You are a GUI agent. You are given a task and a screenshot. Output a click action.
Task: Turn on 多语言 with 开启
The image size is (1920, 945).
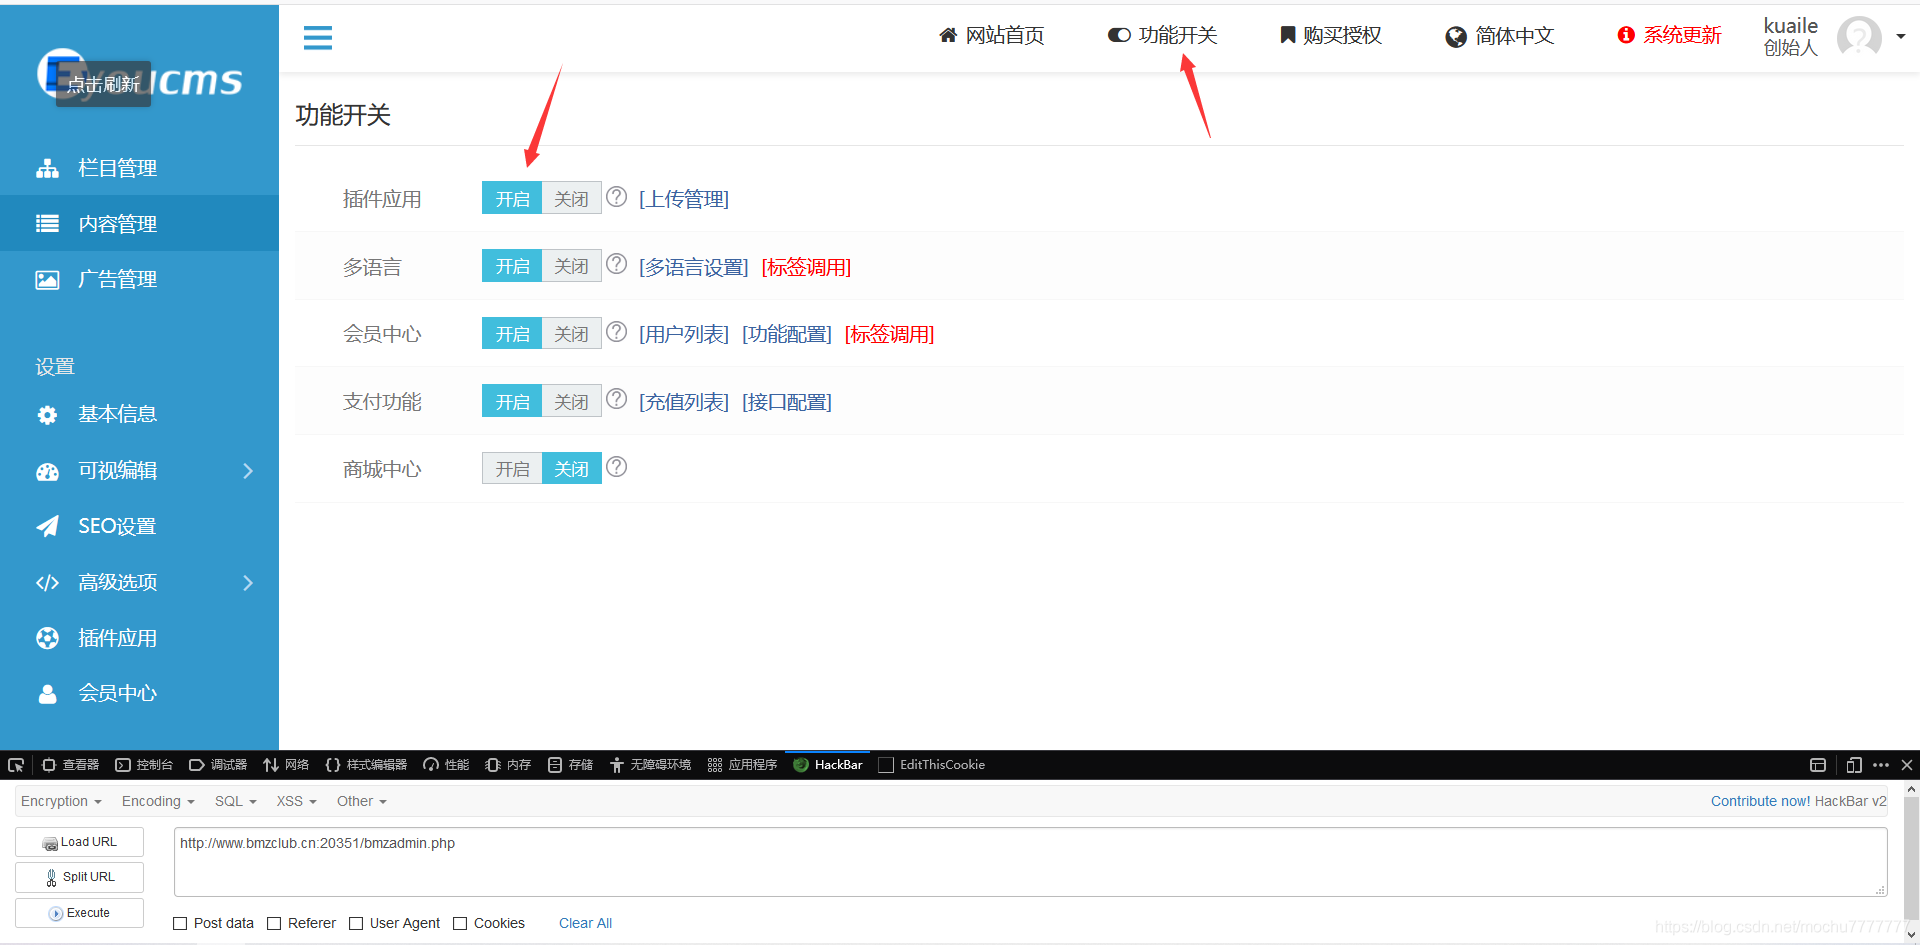point(512,266)
